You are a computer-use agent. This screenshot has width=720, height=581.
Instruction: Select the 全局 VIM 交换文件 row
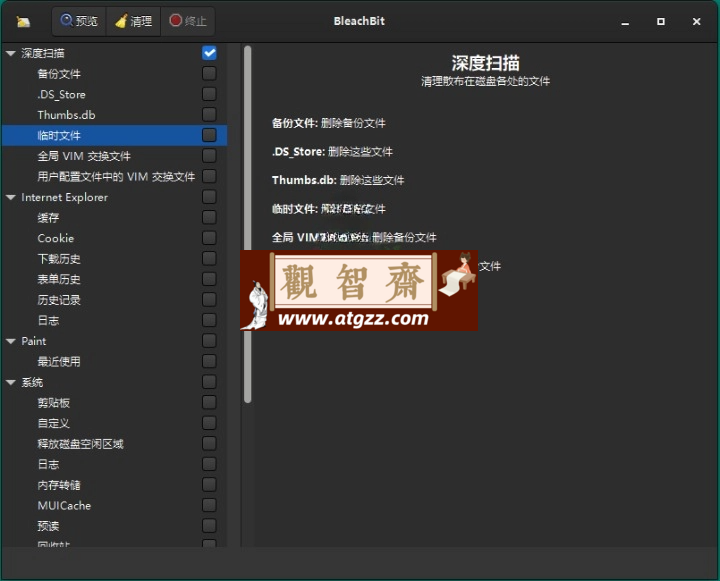coord(114,156)
